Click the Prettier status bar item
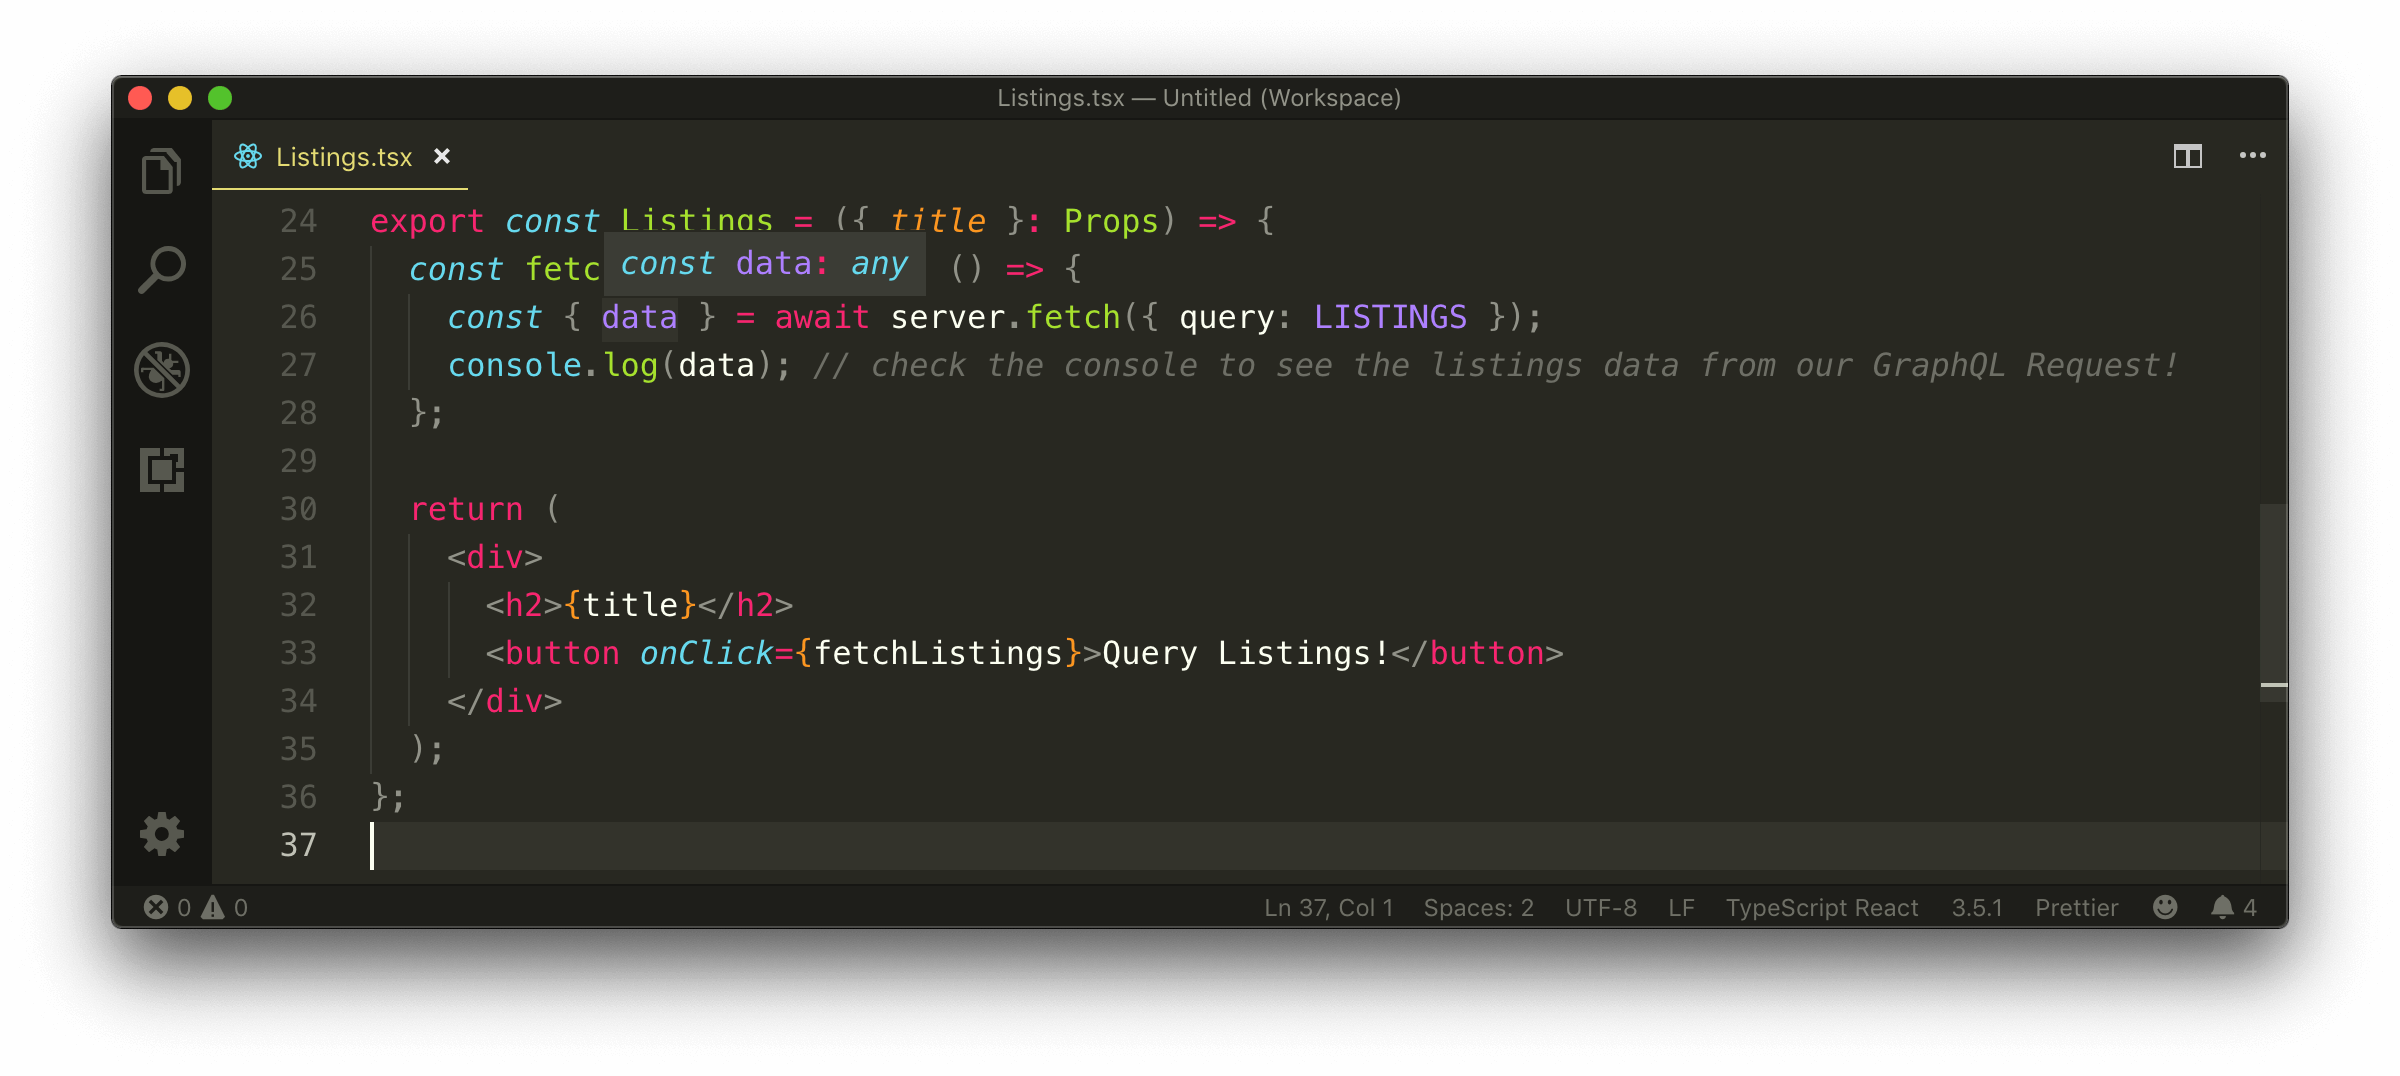 [x=2075, y=907]
